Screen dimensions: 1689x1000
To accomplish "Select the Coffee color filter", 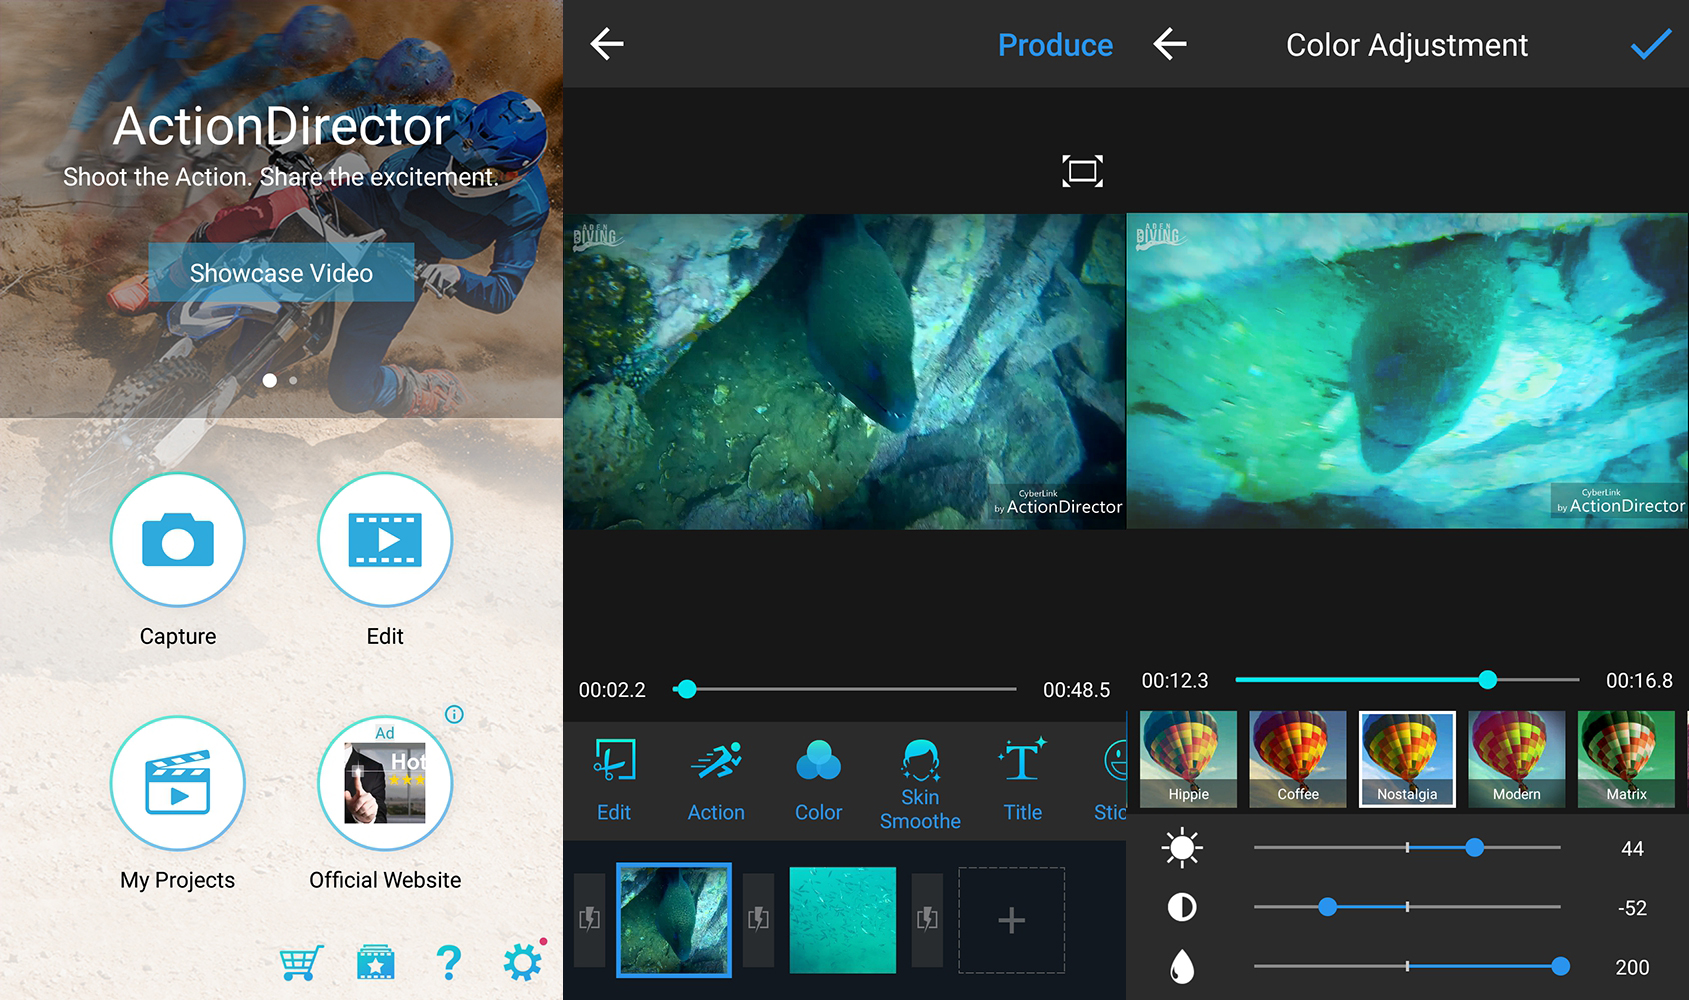I will (1298, 759).
